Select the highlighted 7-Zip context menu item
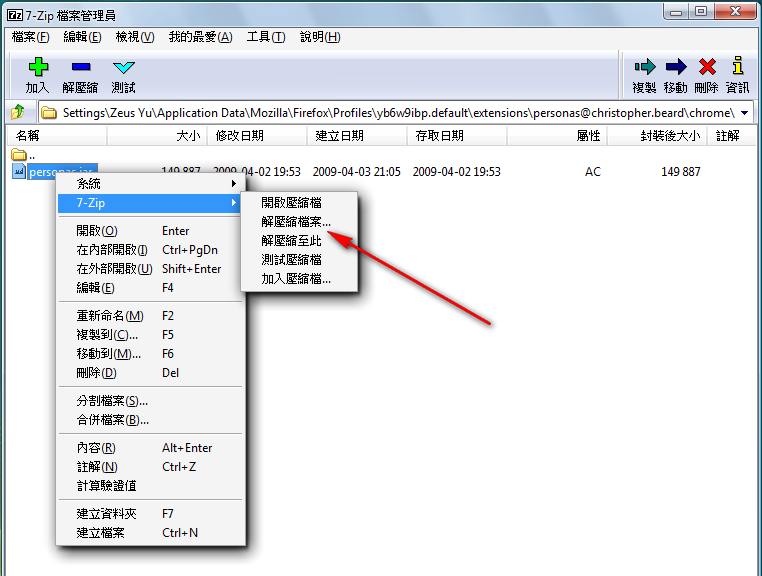762x576 pixels. (x=150, y=203)
